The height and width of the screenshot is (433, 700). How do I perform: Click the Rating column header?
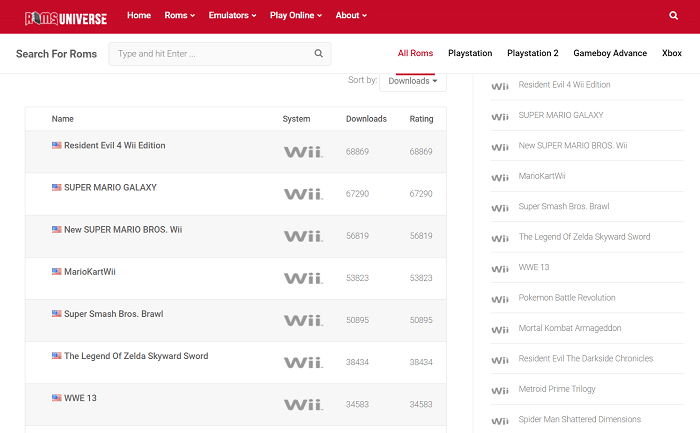point(421,119)
